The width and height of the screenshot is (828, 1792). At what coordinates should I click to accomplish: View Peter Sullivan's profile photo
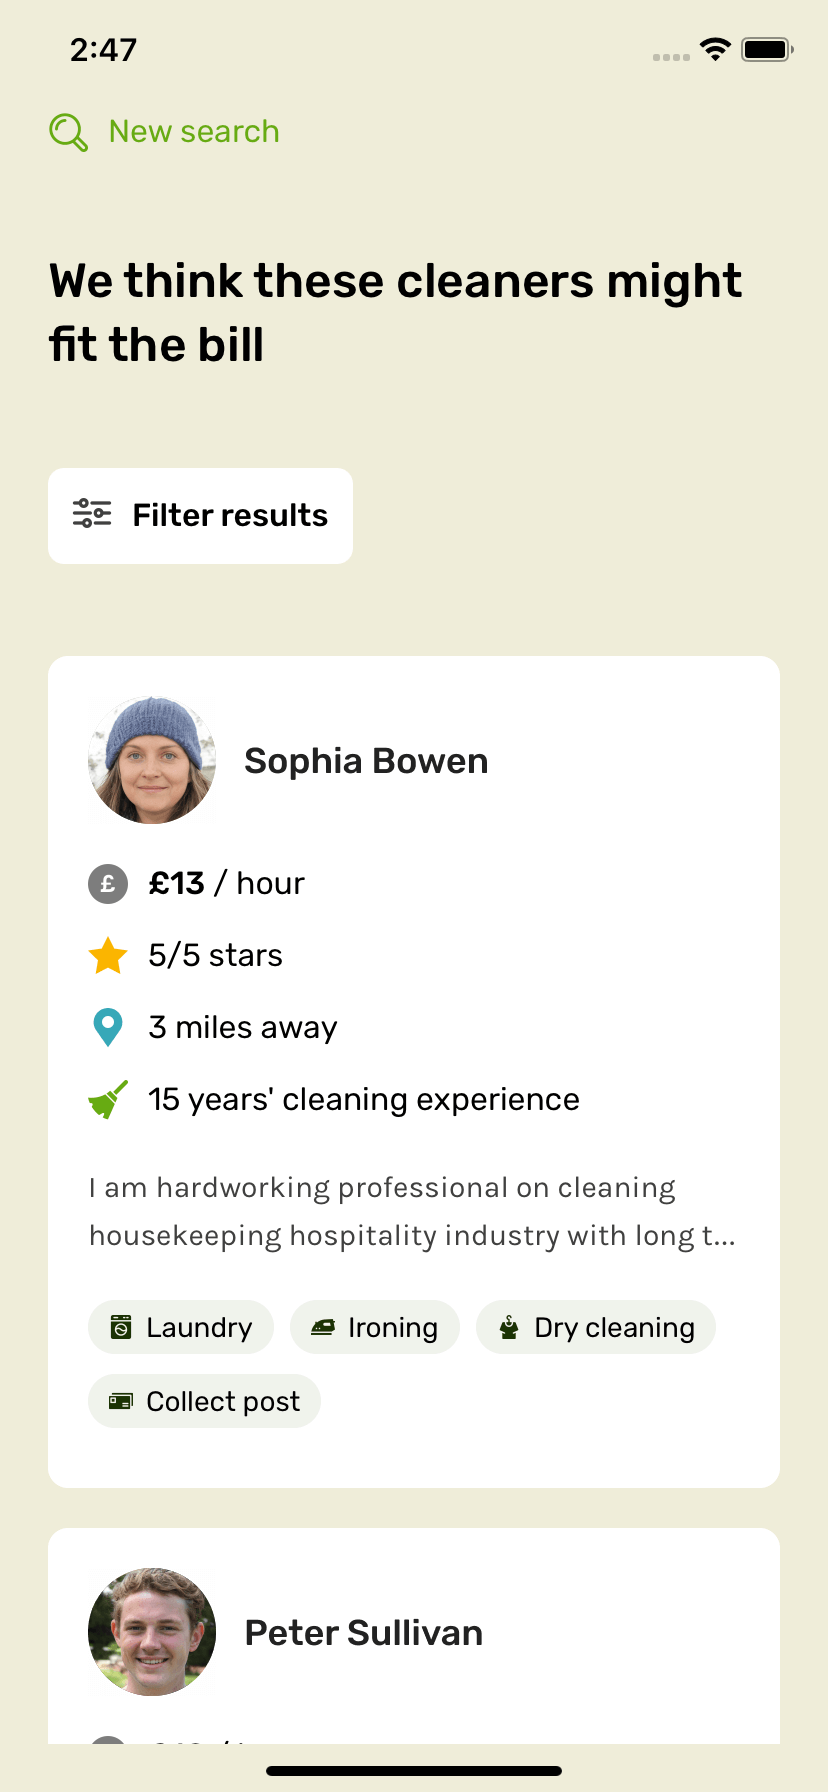[x=152, y=1632]
